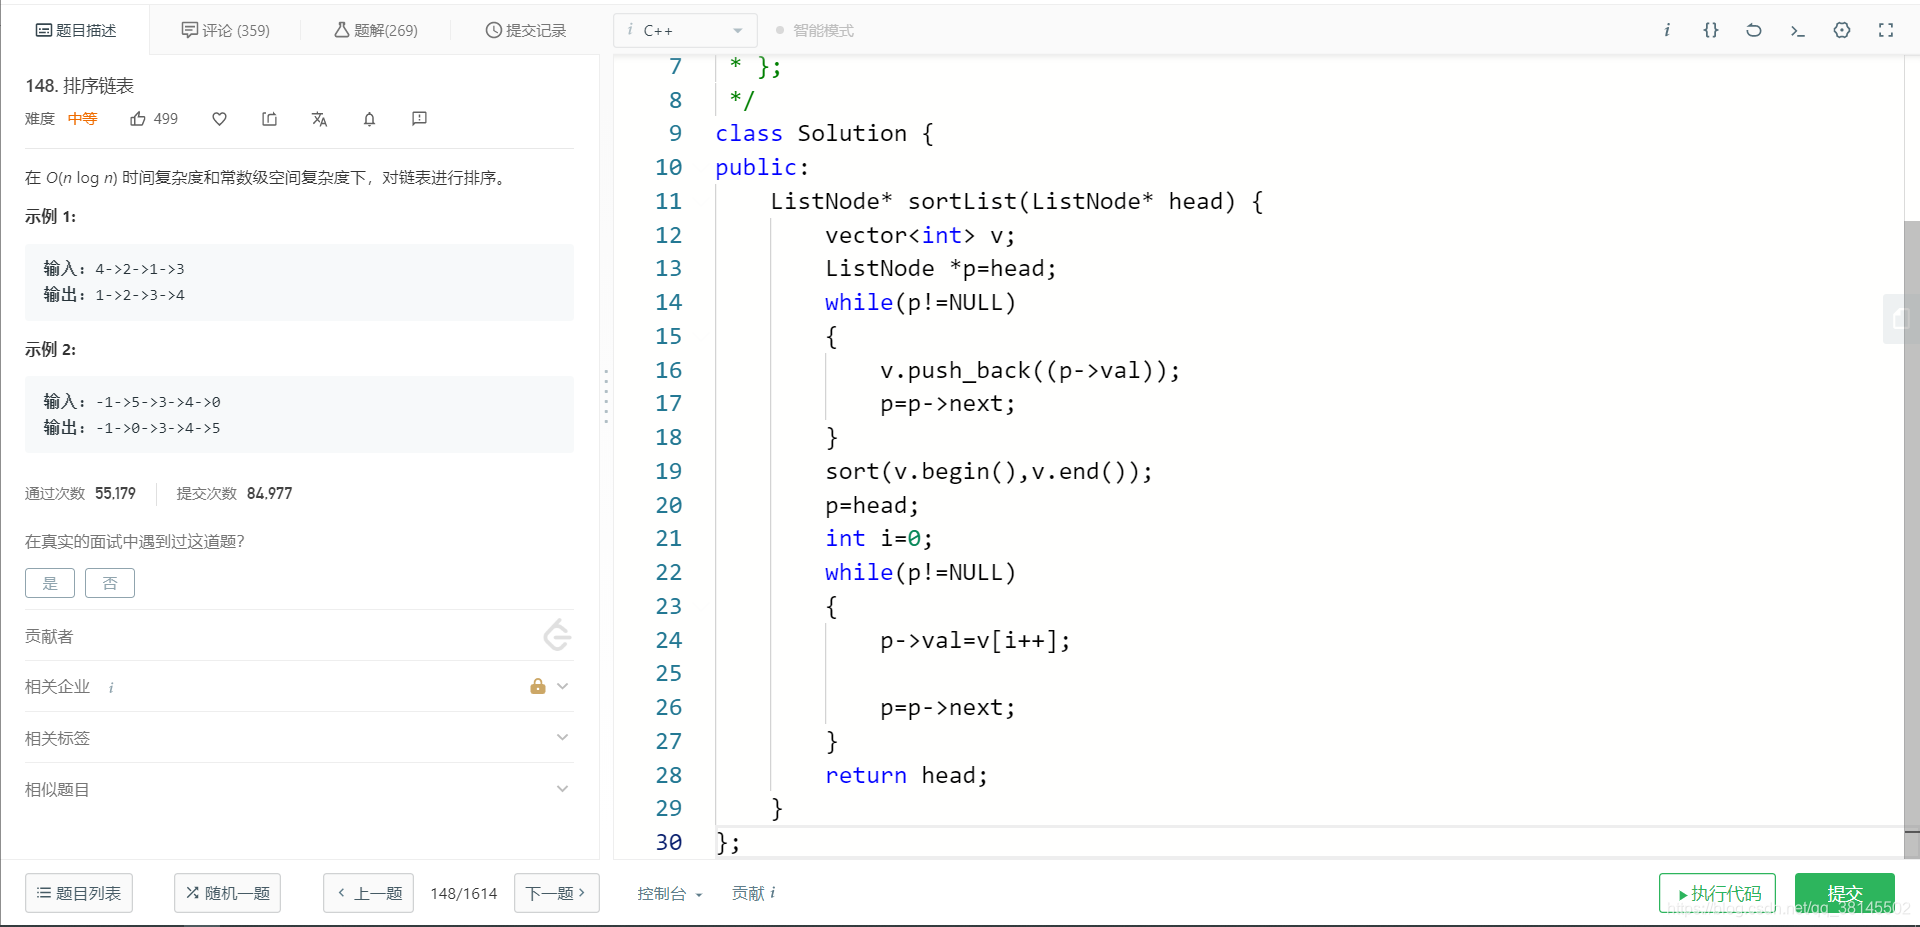The width and height of the screenshot is (1920, 927).
Task: Run the code with 执行代码
Action: click(x=1718, y=893)
